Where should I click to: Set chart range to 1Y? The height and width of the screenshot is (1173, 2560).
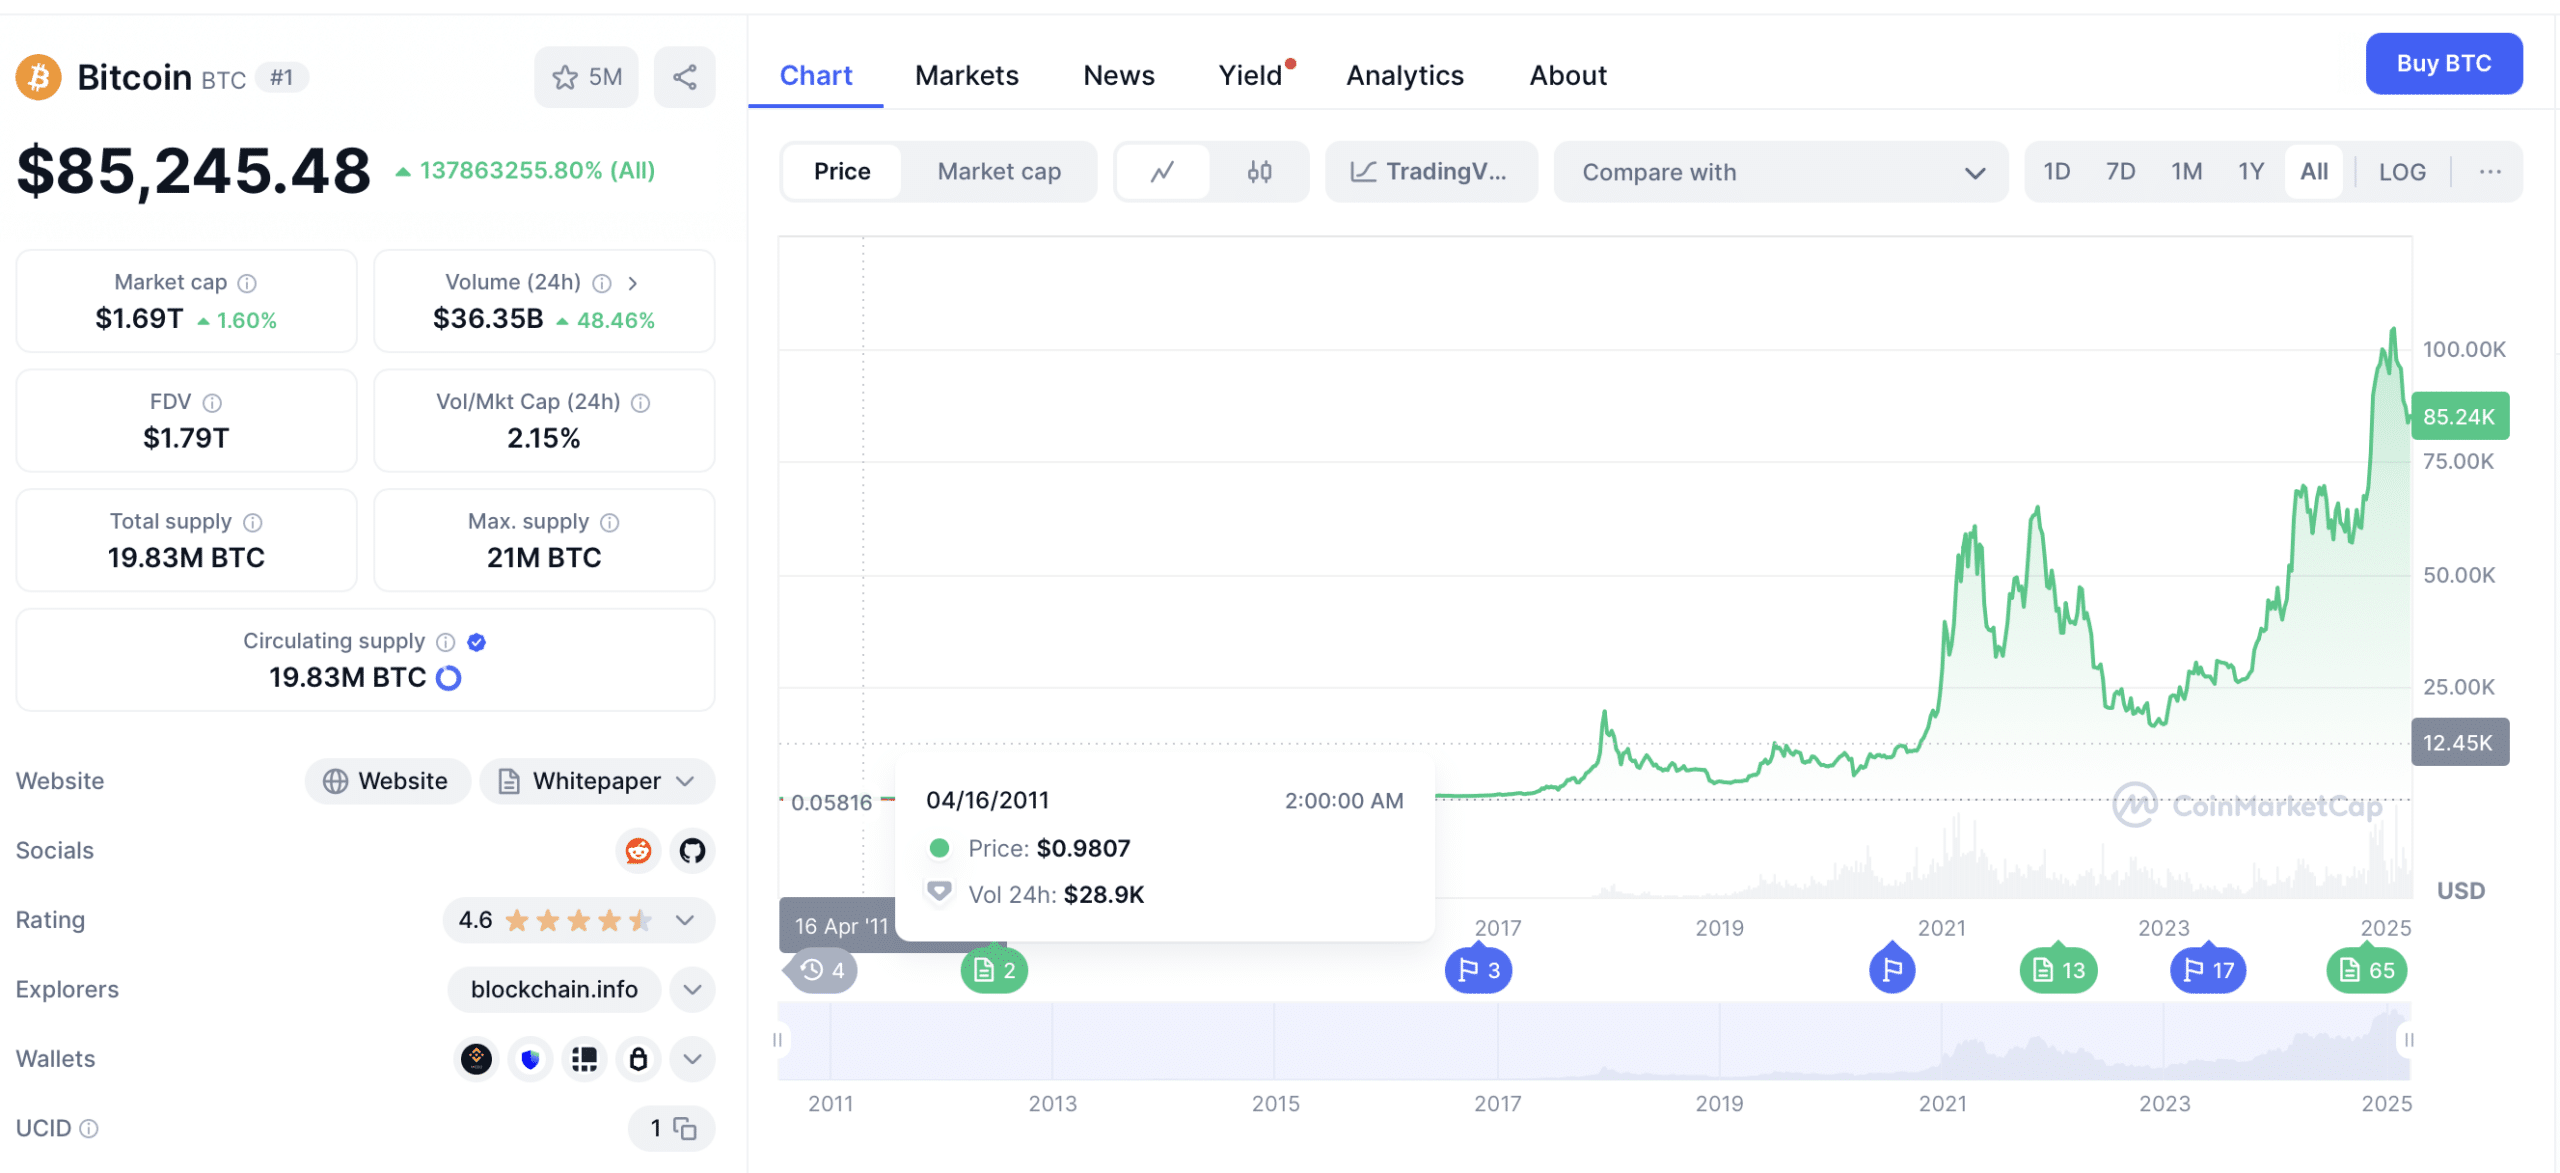[x=2250, y=172]
